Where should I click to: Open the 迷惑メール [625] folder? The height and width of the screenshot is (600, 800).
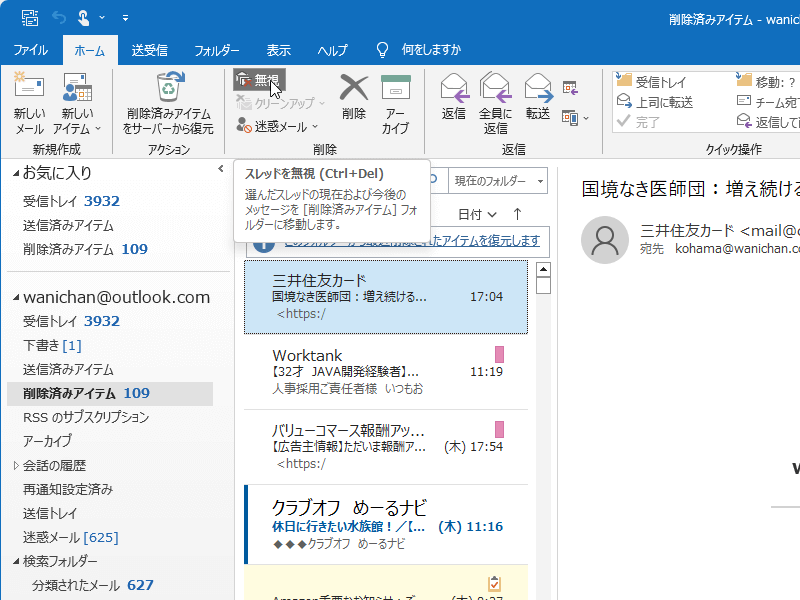coord(70,537)
